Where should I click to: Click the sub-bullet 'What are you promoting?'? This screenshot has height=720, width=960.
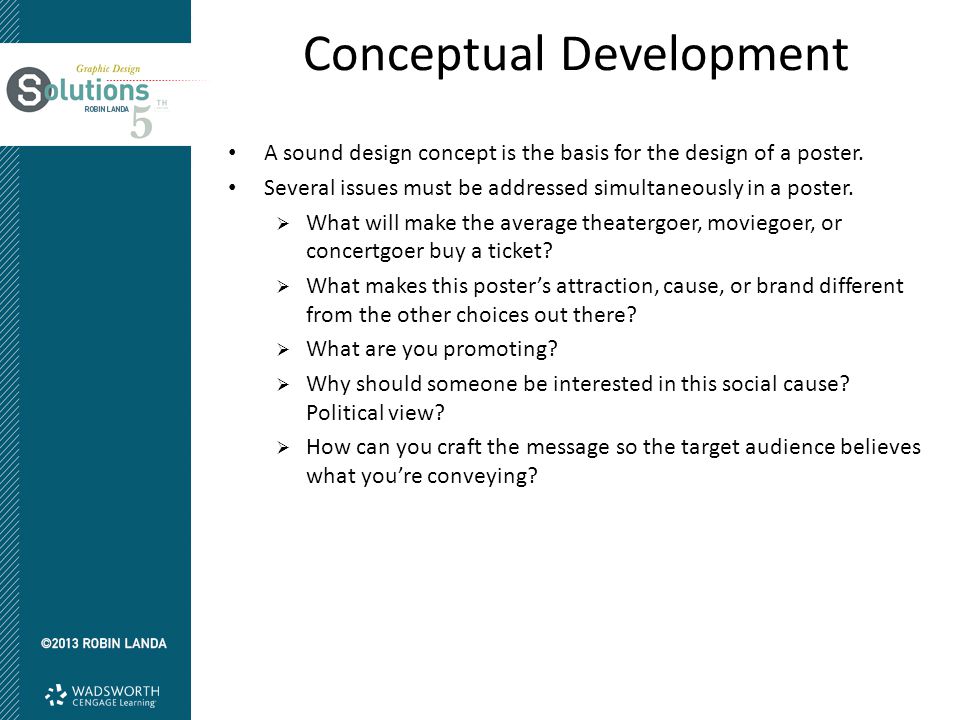tap(432, 349)
